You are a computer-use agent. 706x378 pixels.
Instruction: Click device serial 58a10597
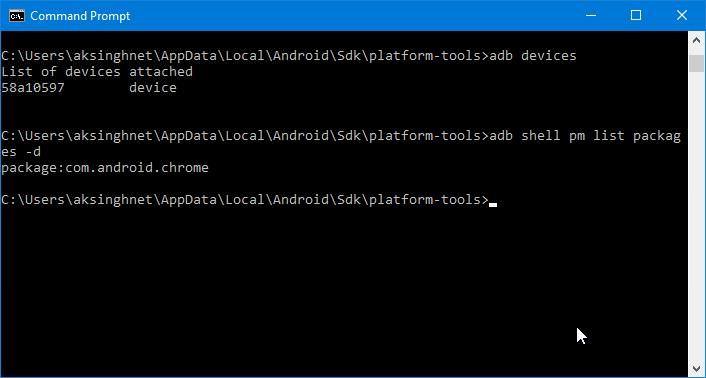(x=33, y=88)
